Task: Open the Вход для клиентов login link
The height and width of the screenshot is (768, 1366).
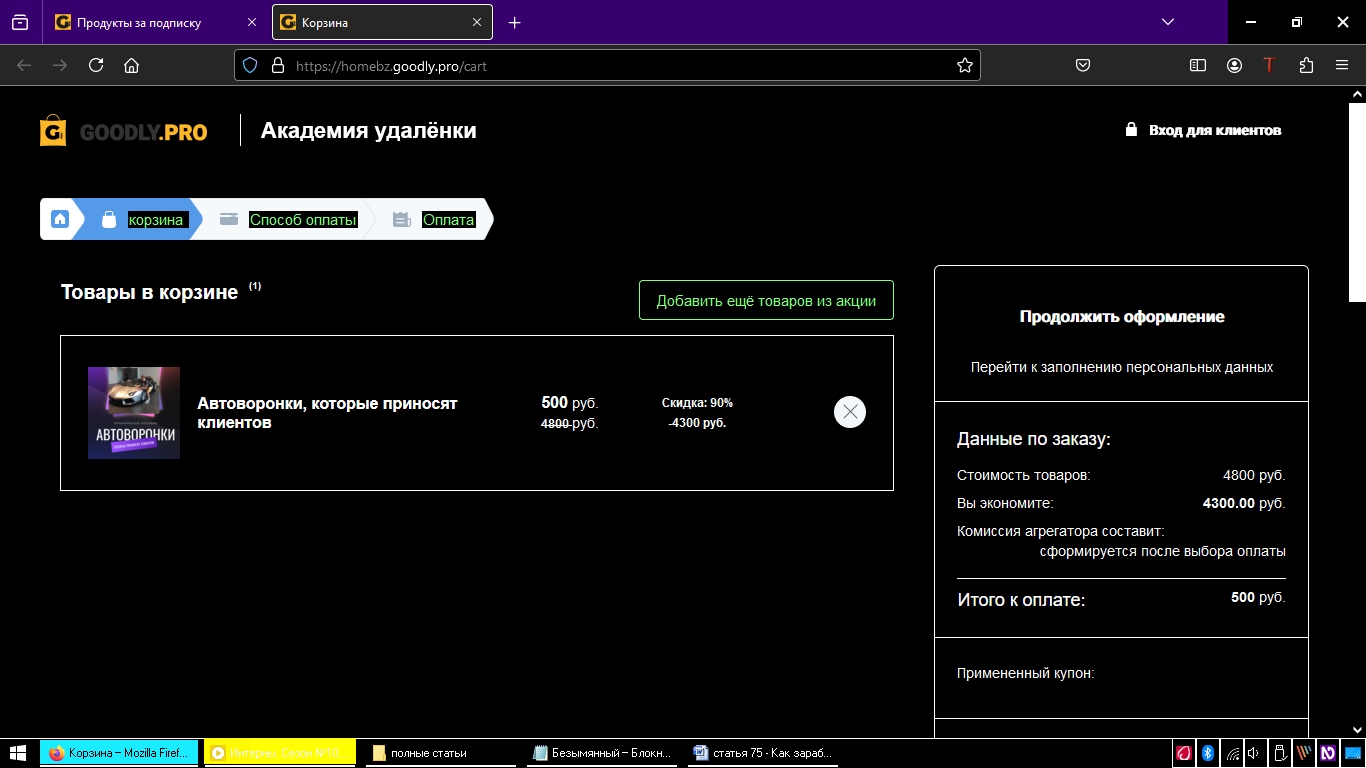Action: pos(1203,130)
